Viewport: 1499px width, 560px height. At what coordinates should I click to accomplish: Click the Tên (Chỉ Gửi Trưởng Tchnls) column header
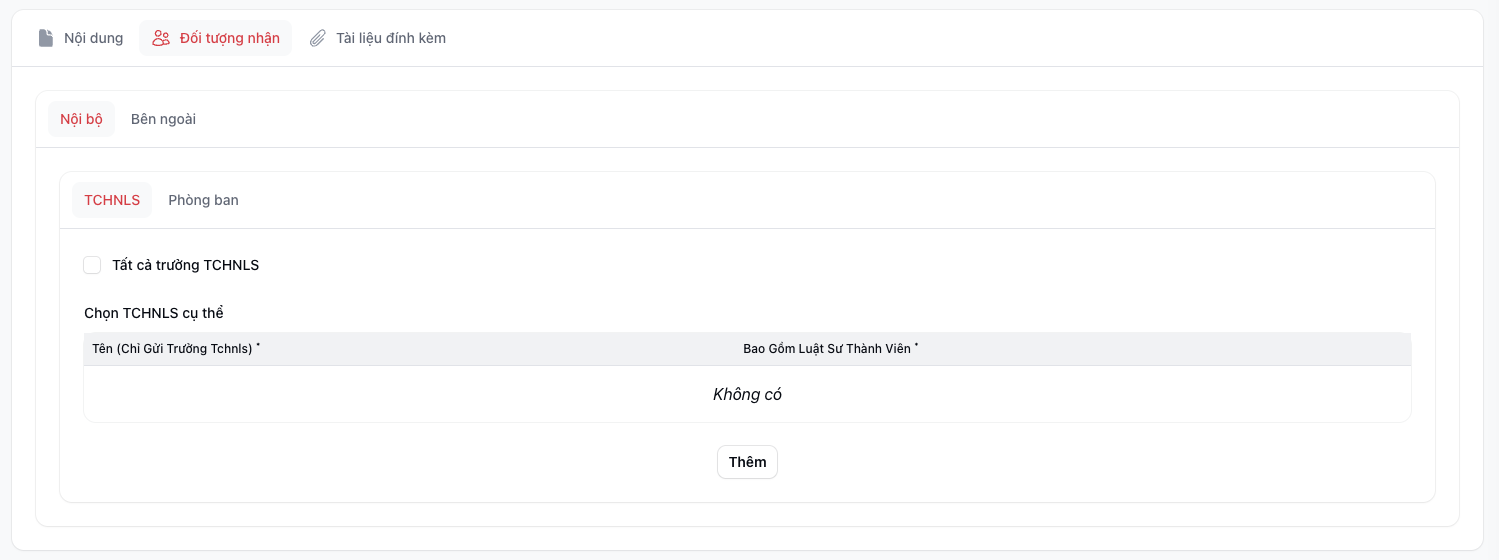172,349
